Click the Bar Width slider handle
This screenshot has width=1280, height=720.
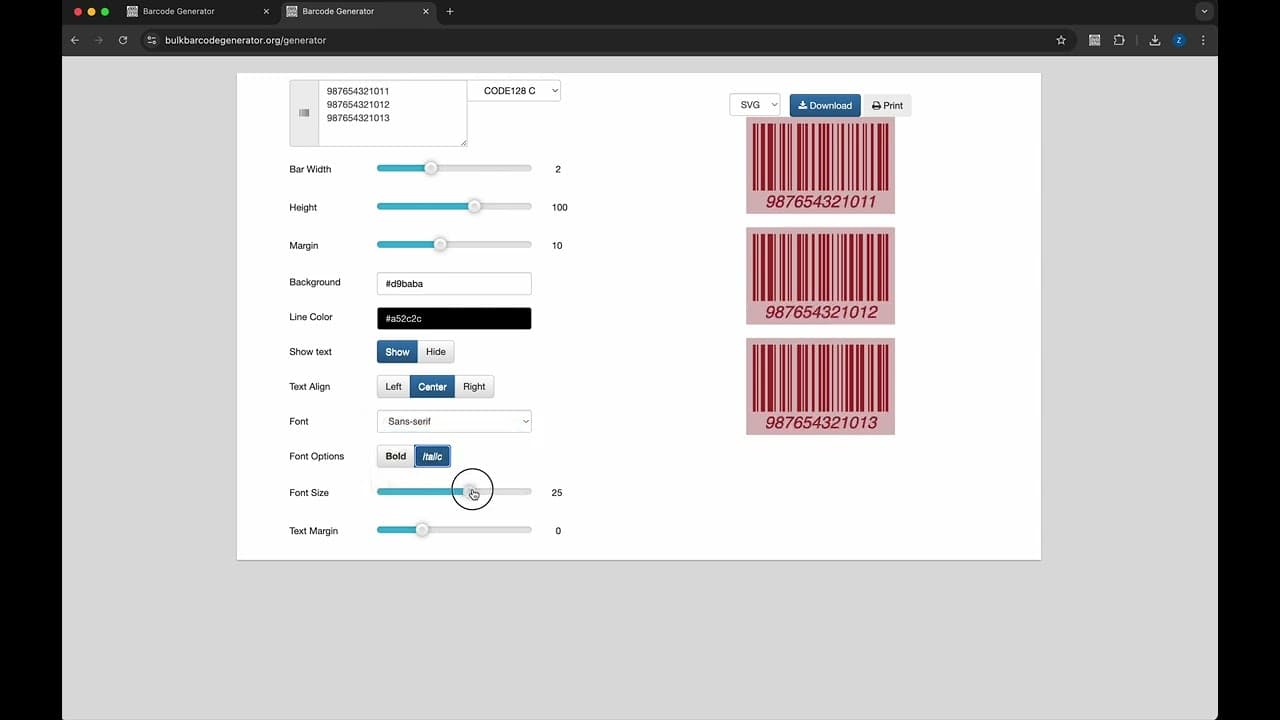[431, 168]
